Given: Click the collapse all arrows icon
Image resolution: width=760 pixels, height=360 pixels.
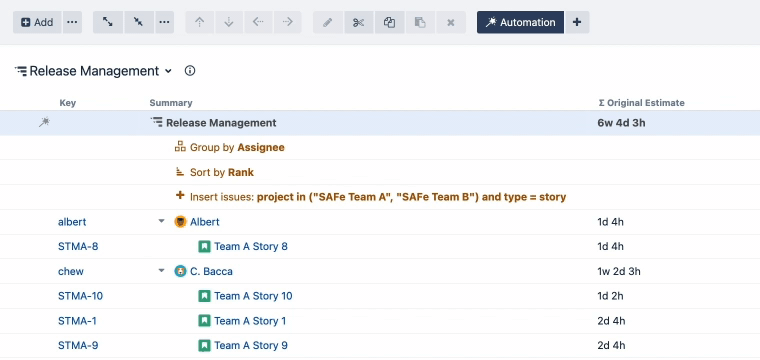Looking at the screenshot, I should click(139, 22).
